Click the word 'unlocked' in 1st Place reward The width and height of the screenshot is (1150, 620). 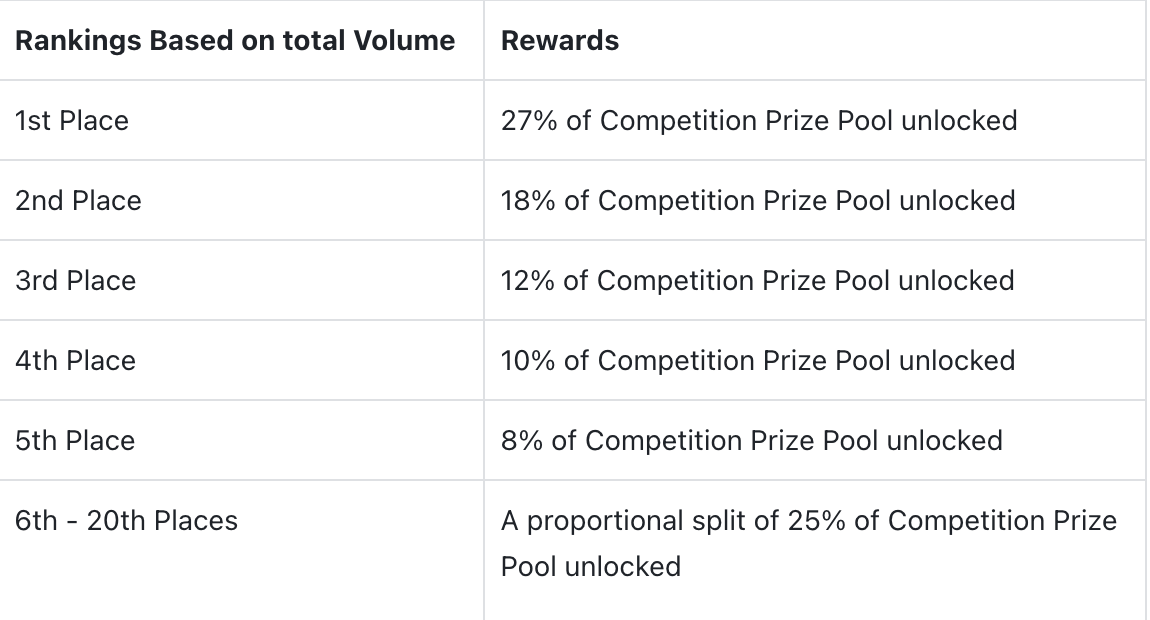pyautogui.click(x=959, y=120)
